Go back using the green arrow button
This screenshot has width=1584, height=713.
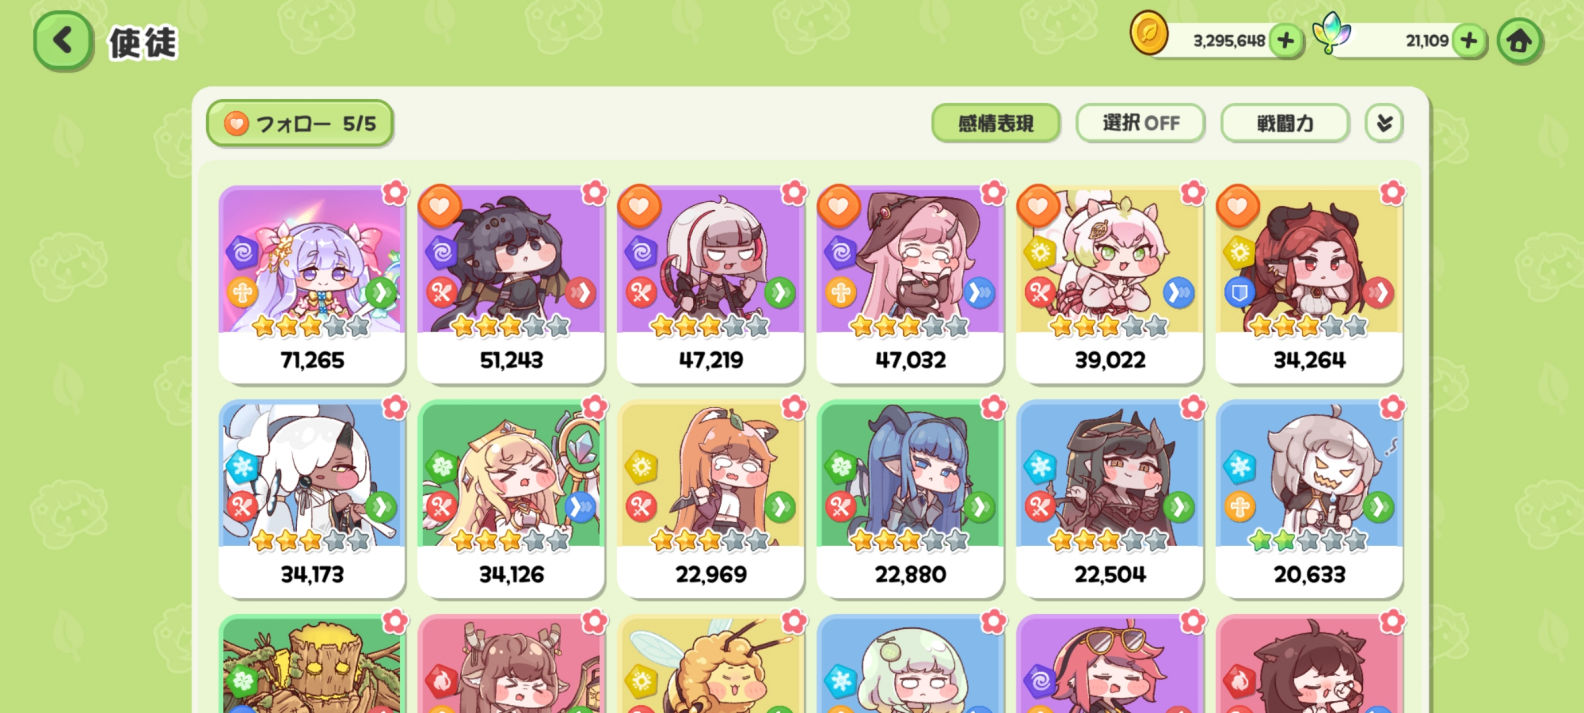[63, 41]
